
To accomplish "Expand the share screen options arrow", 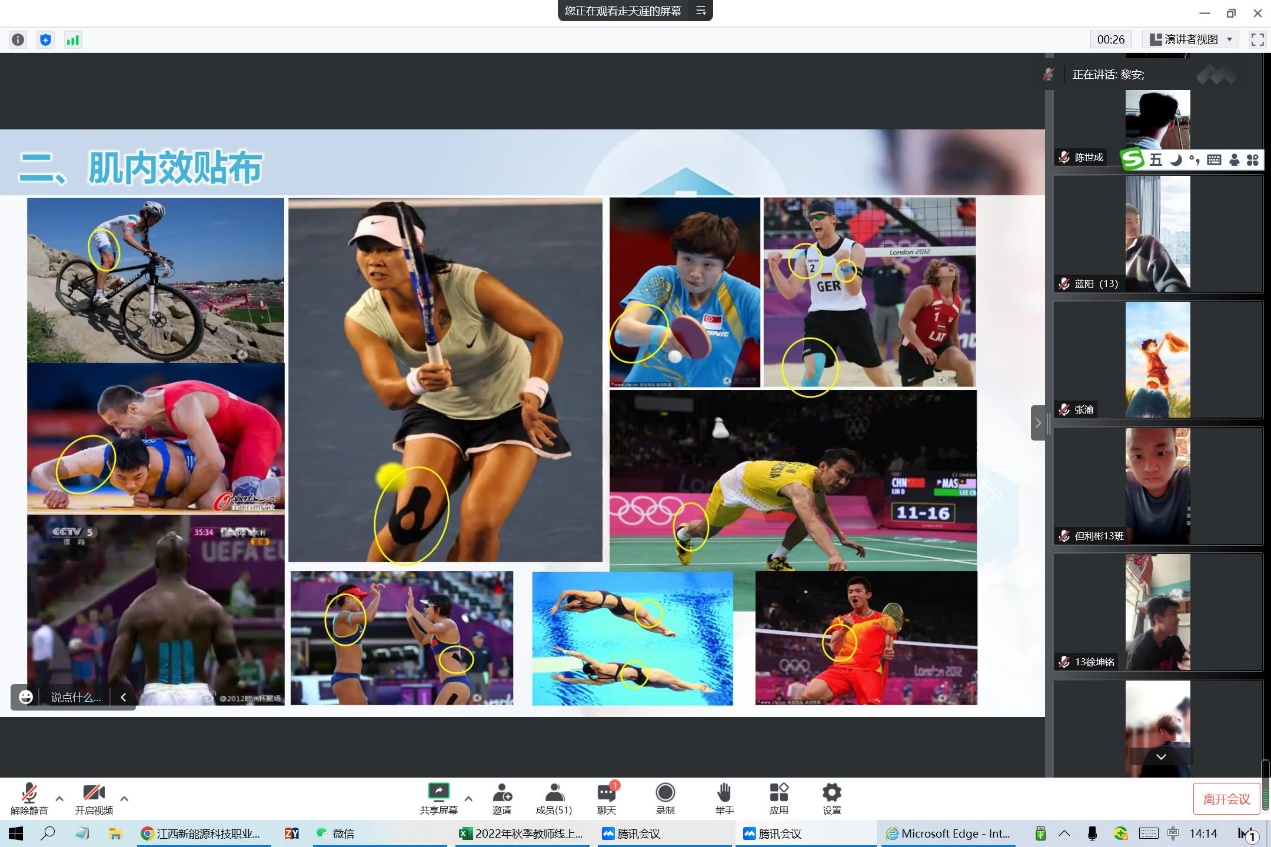I will (468, 799).
